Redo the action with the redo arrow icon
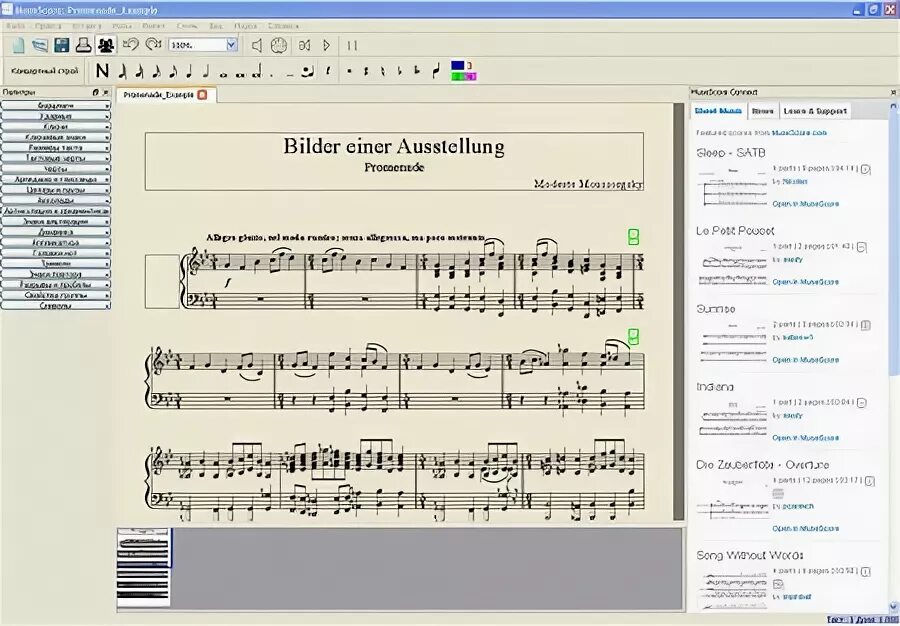 153,45
